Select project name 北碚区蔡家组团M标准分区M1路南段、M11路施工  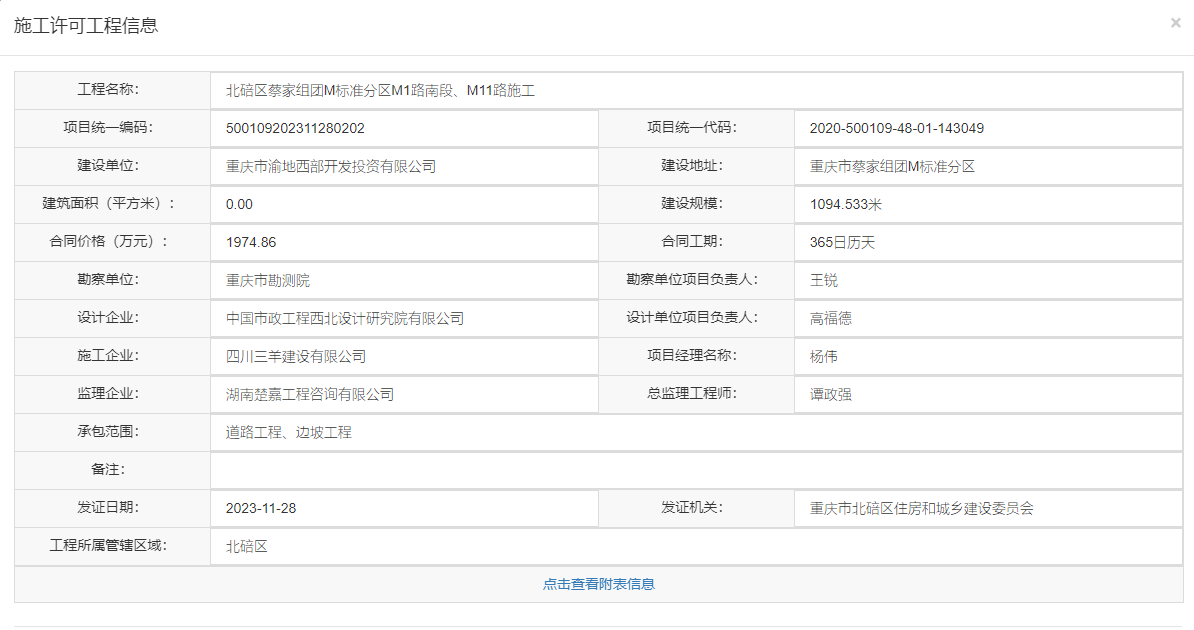point(380,91)
